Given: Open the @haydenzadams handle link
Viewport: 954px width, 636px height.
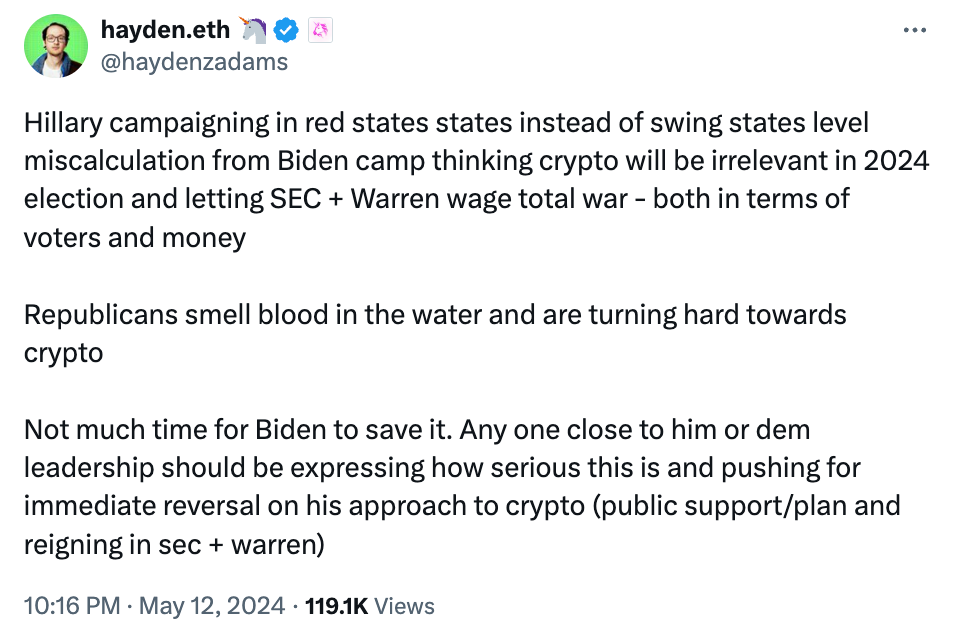Looking at the screenshot, I should point(194,62).
